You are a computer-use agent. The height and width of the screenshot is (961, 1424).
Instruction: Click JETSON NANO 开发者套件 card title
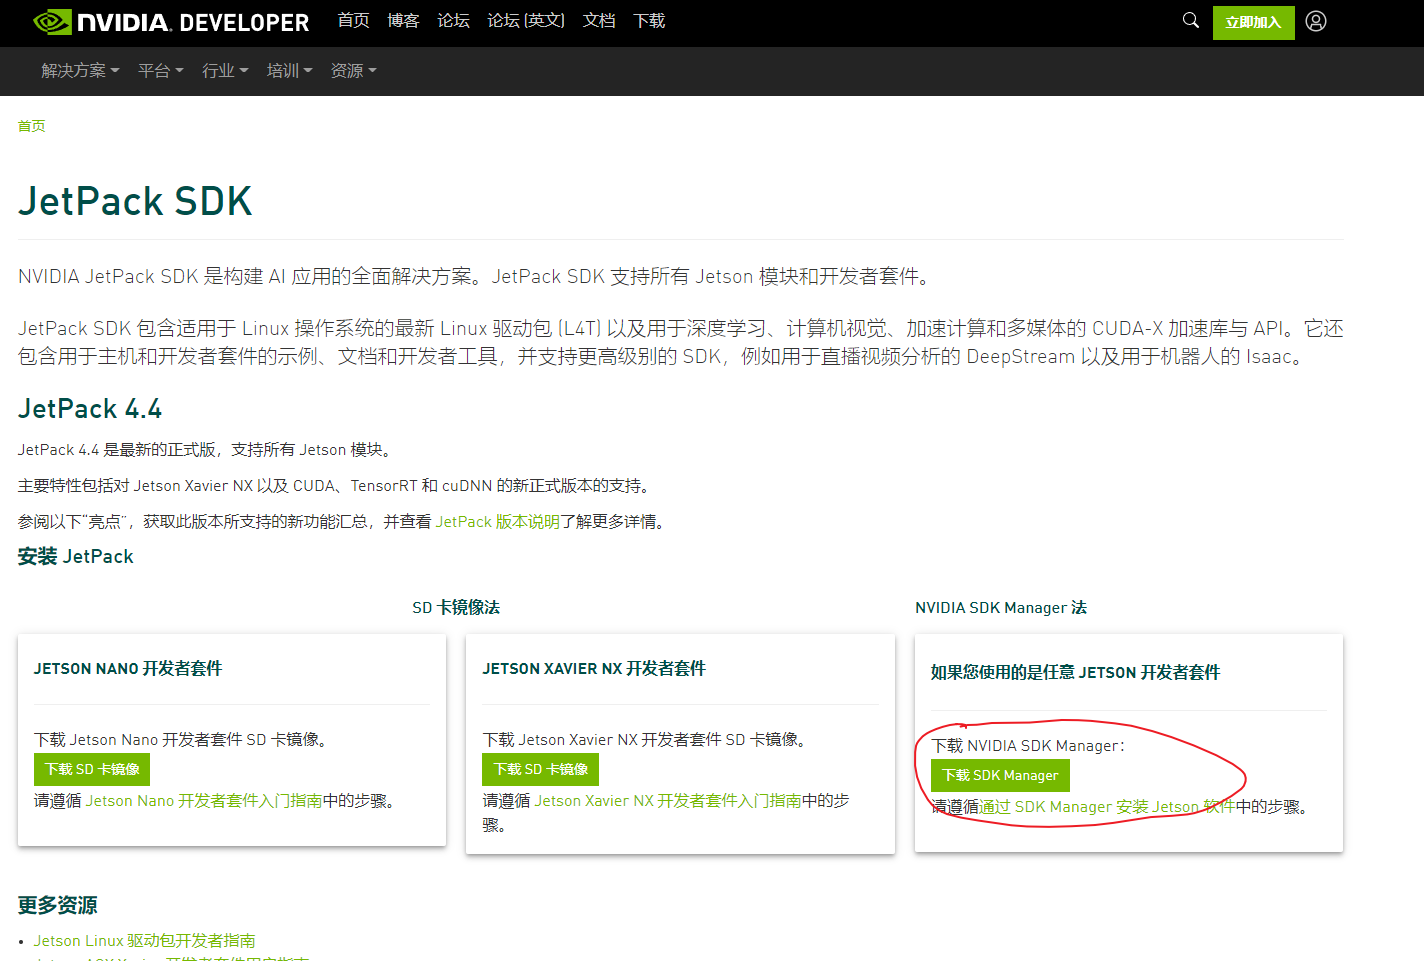coord(128,669)
